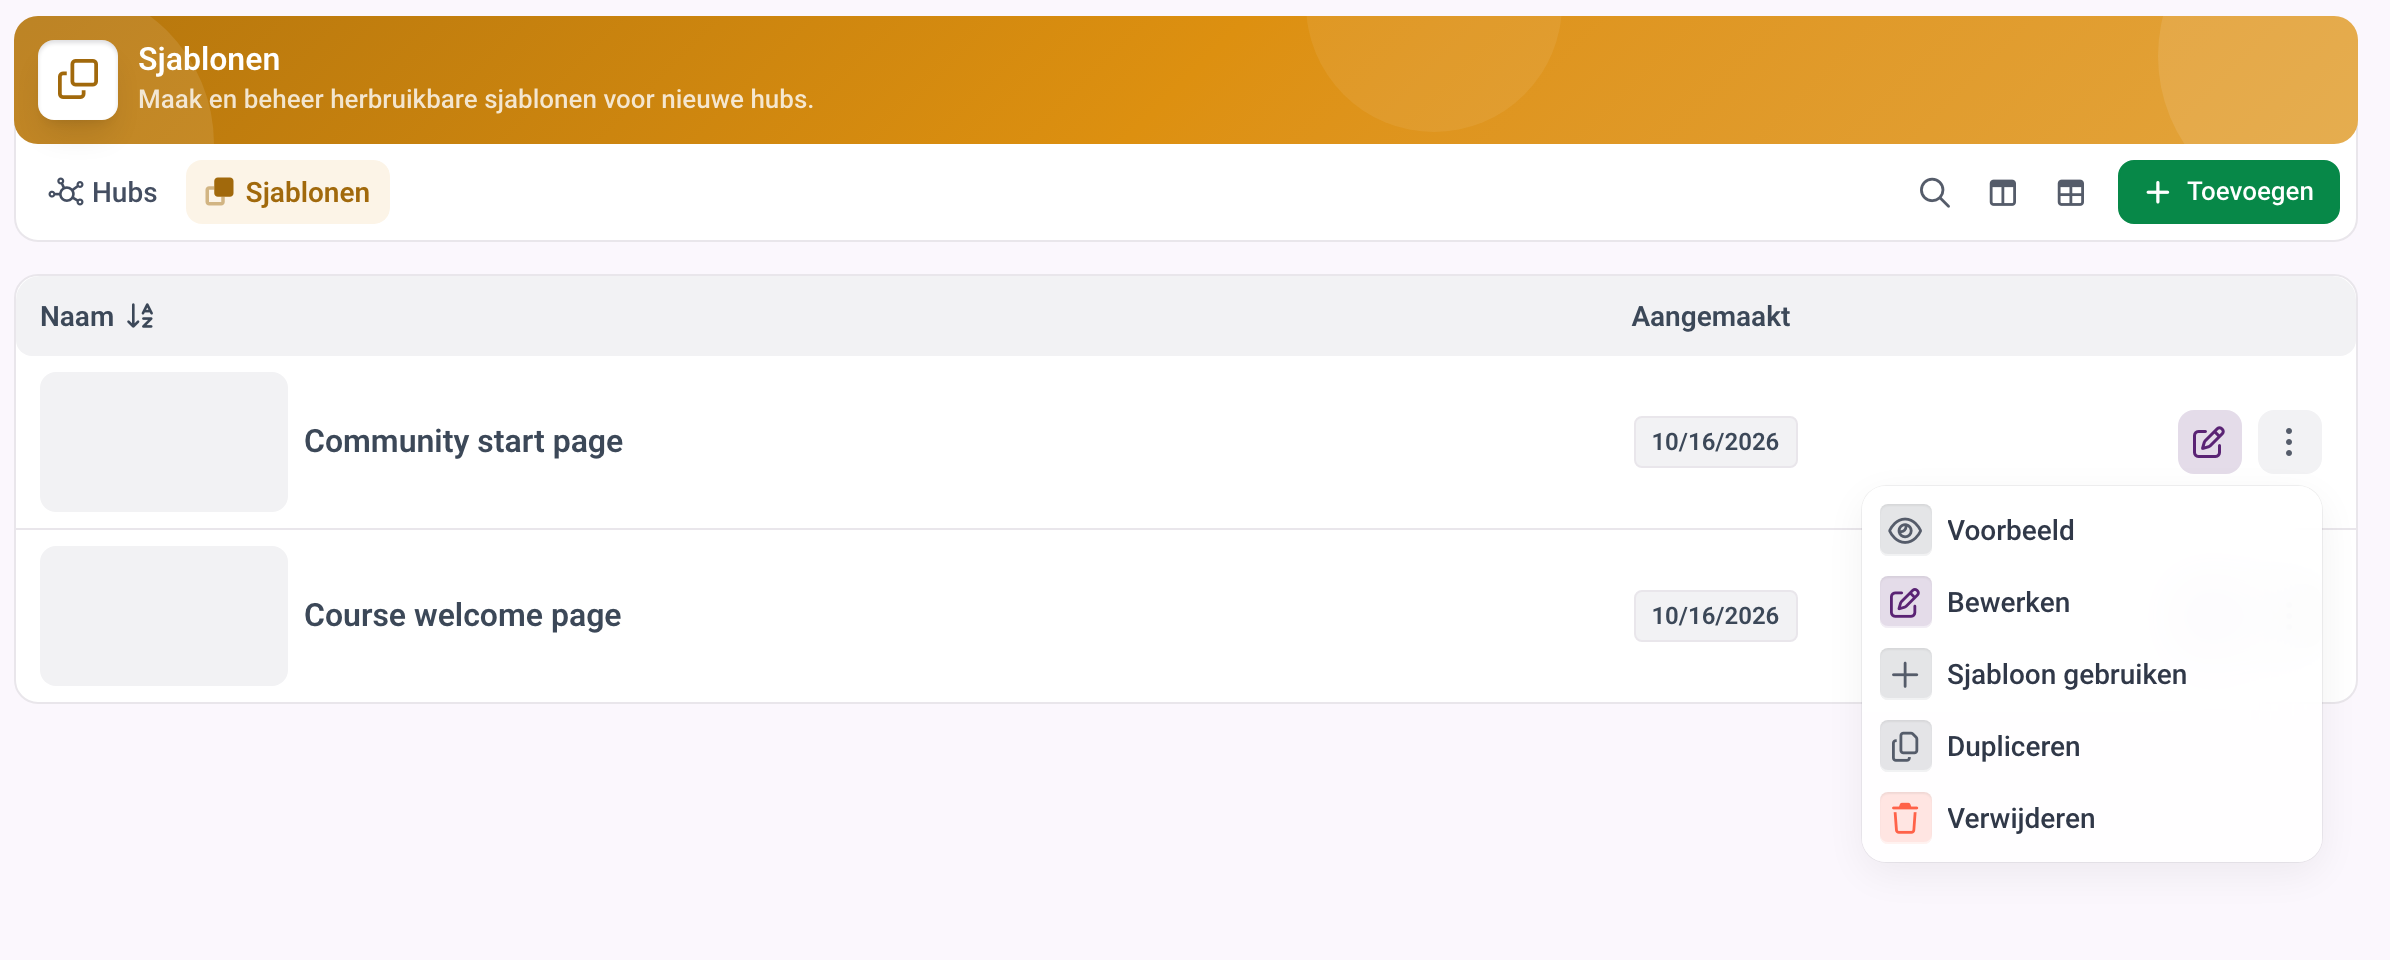Viewport: 2390px width, 960px height.
Task: Click the Aangemaakt column header
Action: click(x=1710, y=316)
